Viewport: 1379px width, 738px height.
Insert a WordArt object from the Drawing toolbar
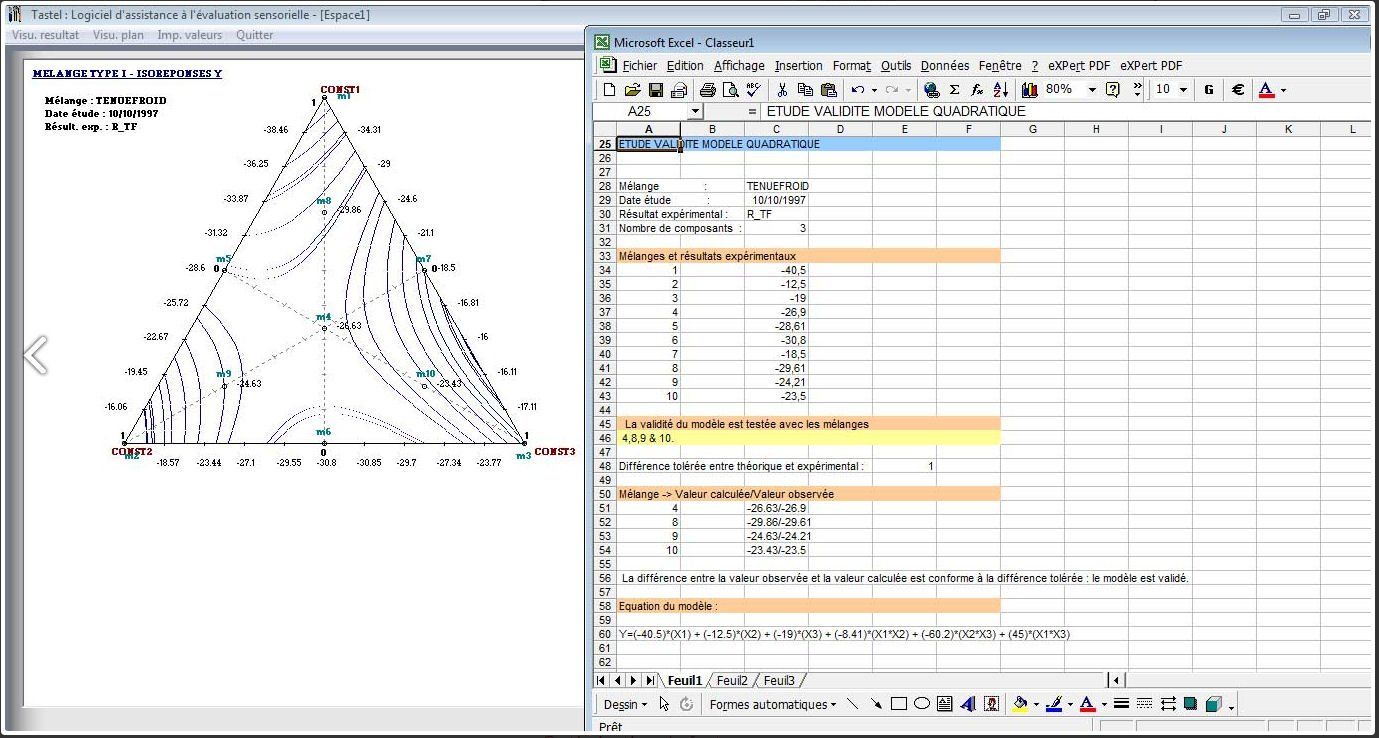(x=967, y=705)
